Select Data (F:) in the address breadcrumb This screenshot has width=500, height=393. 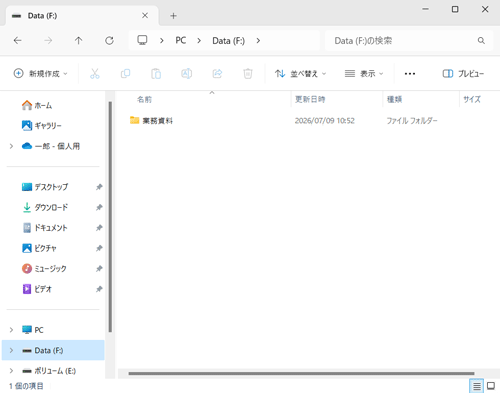point(229,41)
